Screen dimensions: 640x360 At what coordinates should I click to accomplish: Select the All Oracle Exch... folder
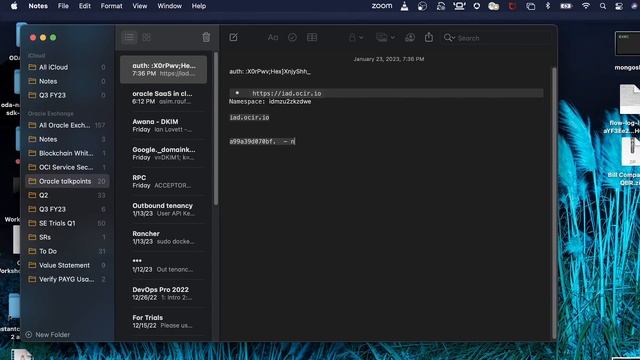[x=67, y=125]
